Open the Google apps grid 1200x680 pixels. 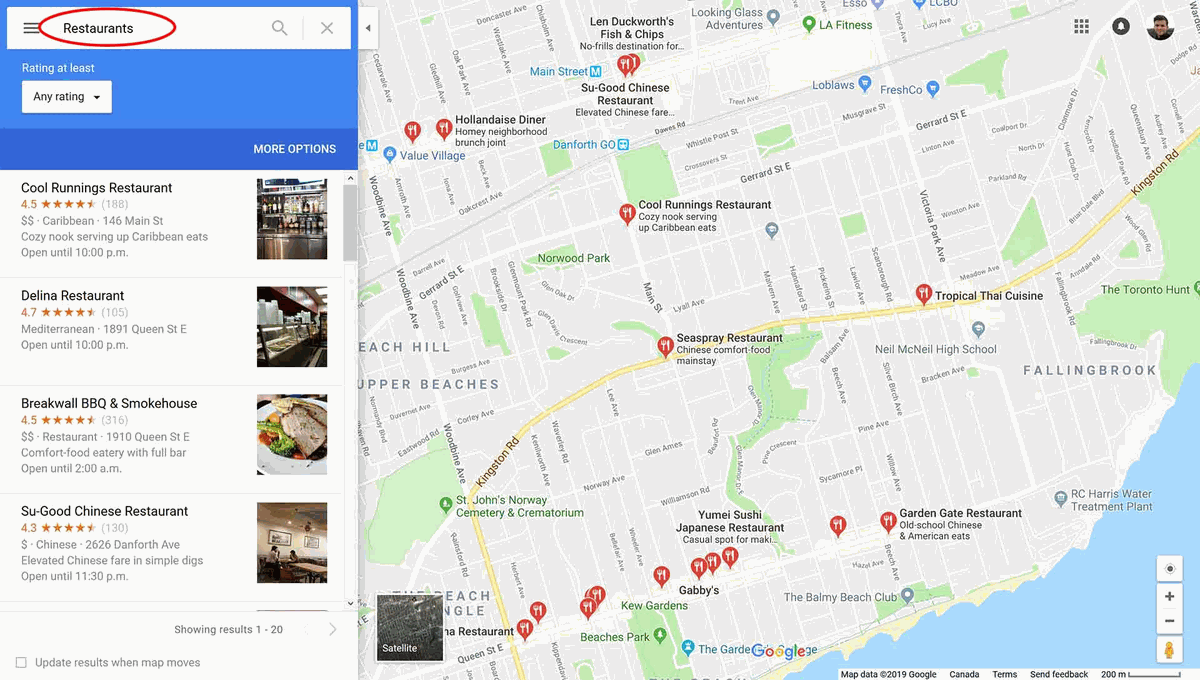[1081, 27]
